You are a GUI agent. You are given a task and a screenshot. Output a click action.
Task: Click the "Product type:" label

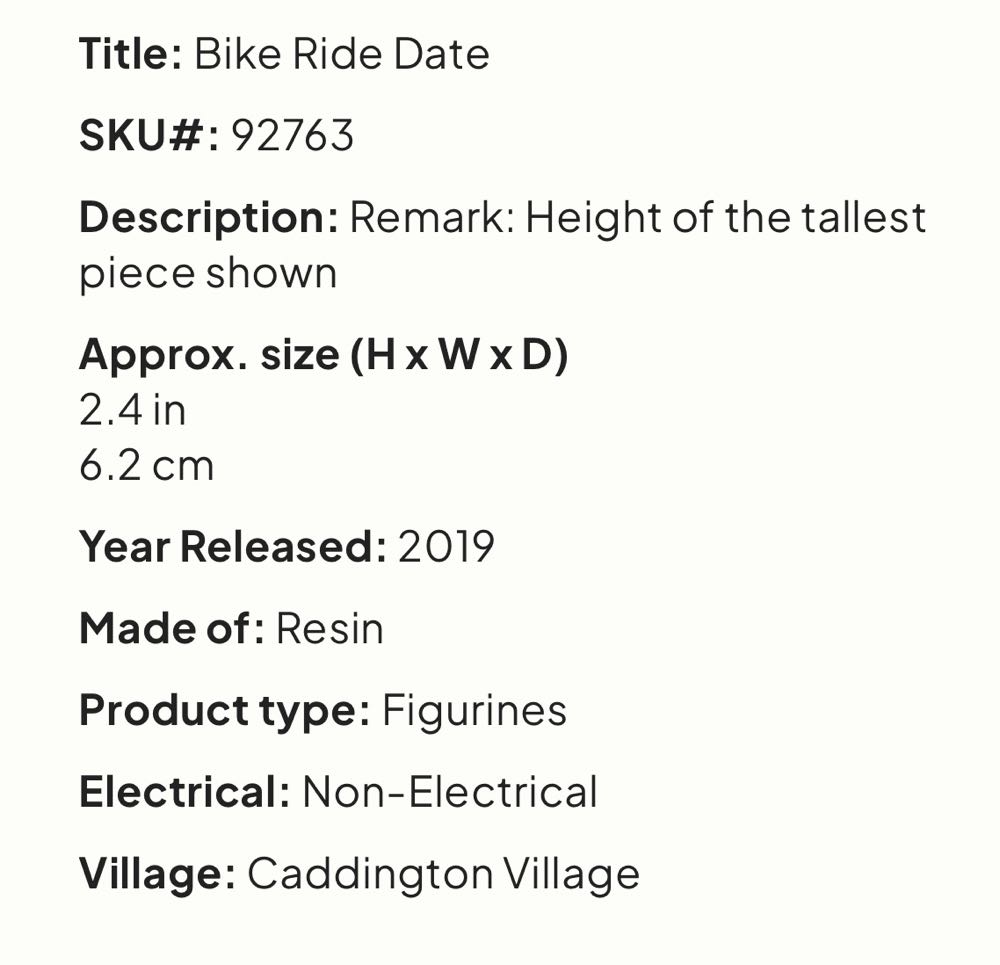(224, 710)
